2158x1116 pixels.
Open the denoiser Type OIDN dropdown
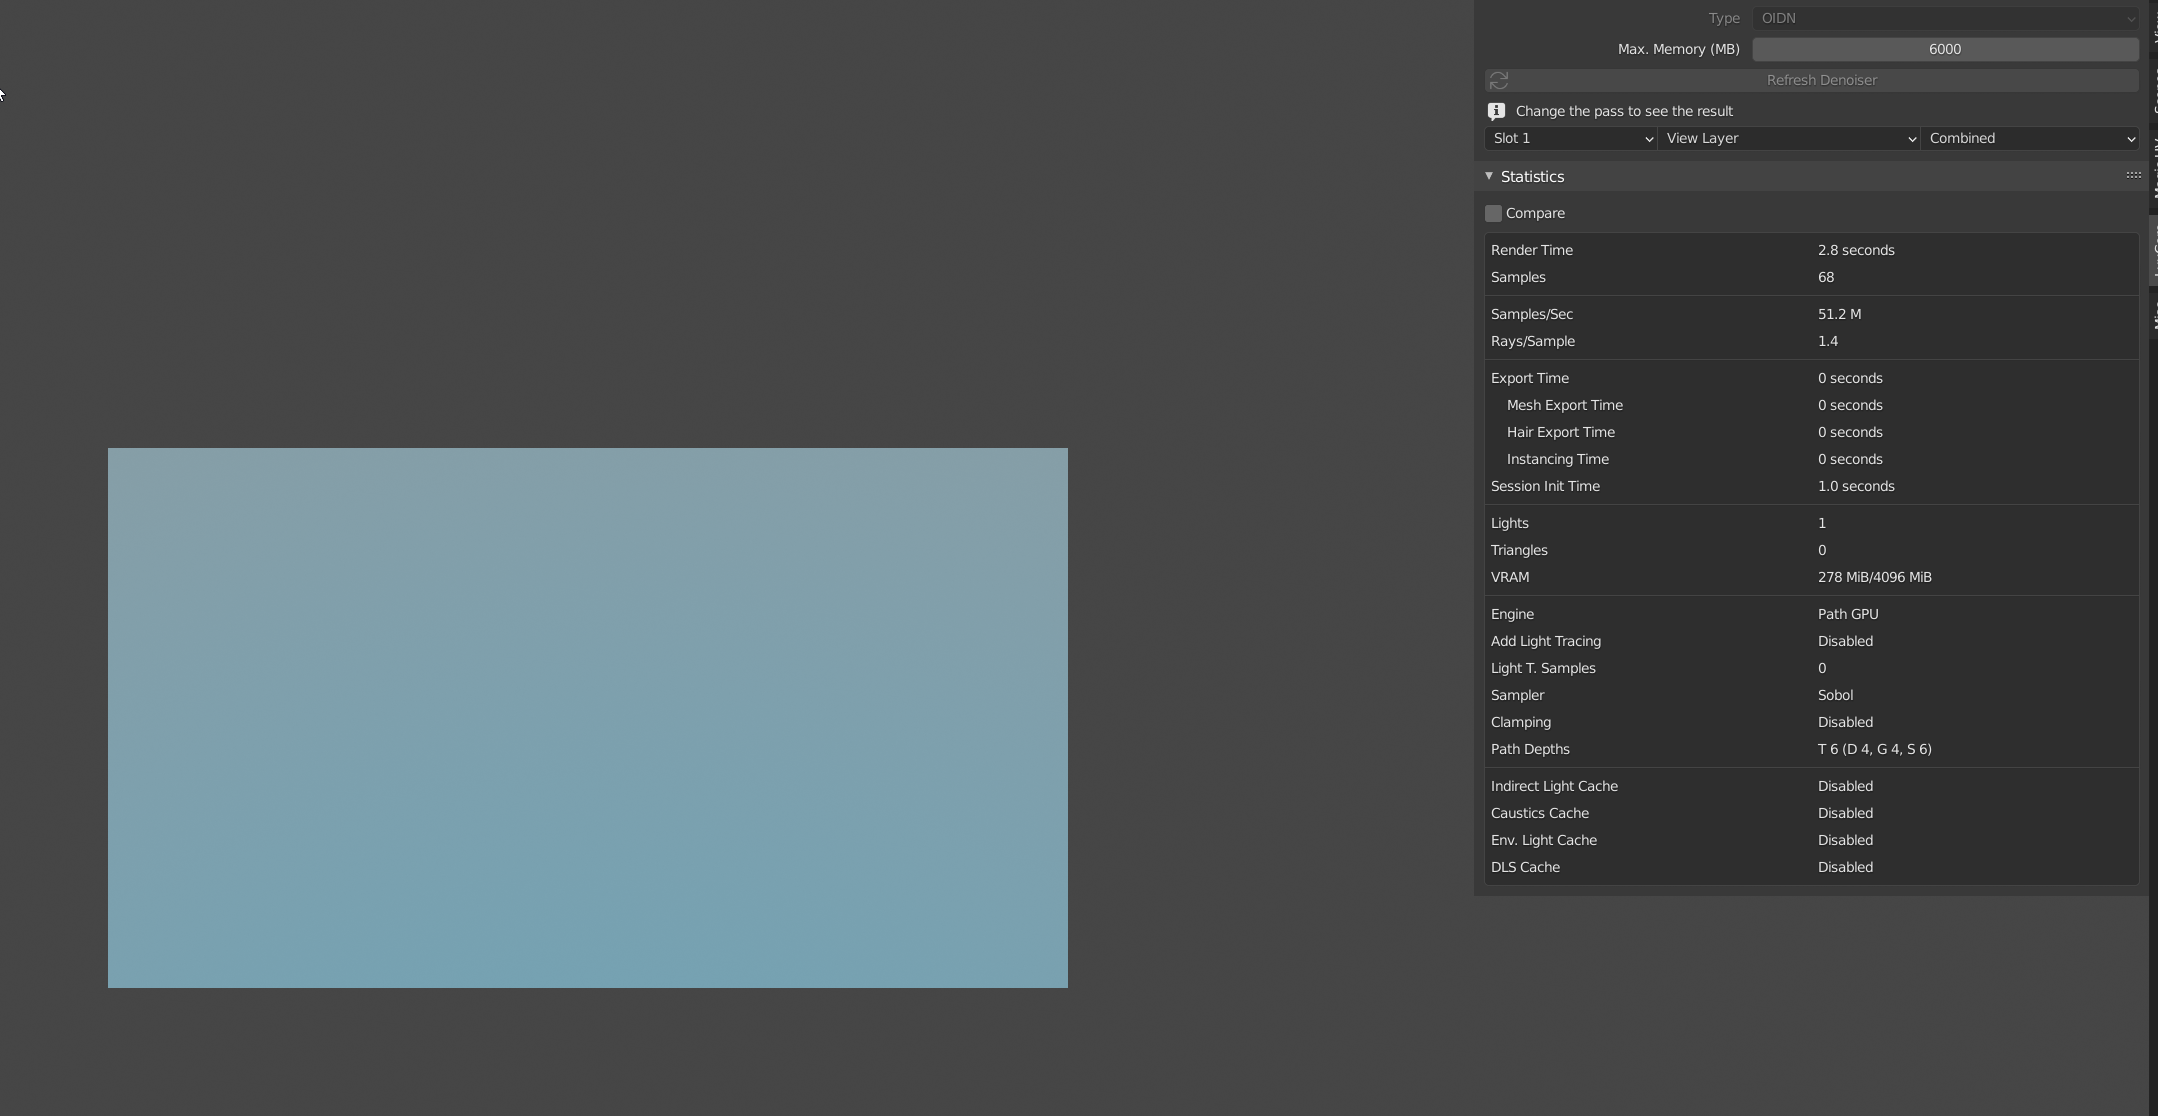(1945, 18)
